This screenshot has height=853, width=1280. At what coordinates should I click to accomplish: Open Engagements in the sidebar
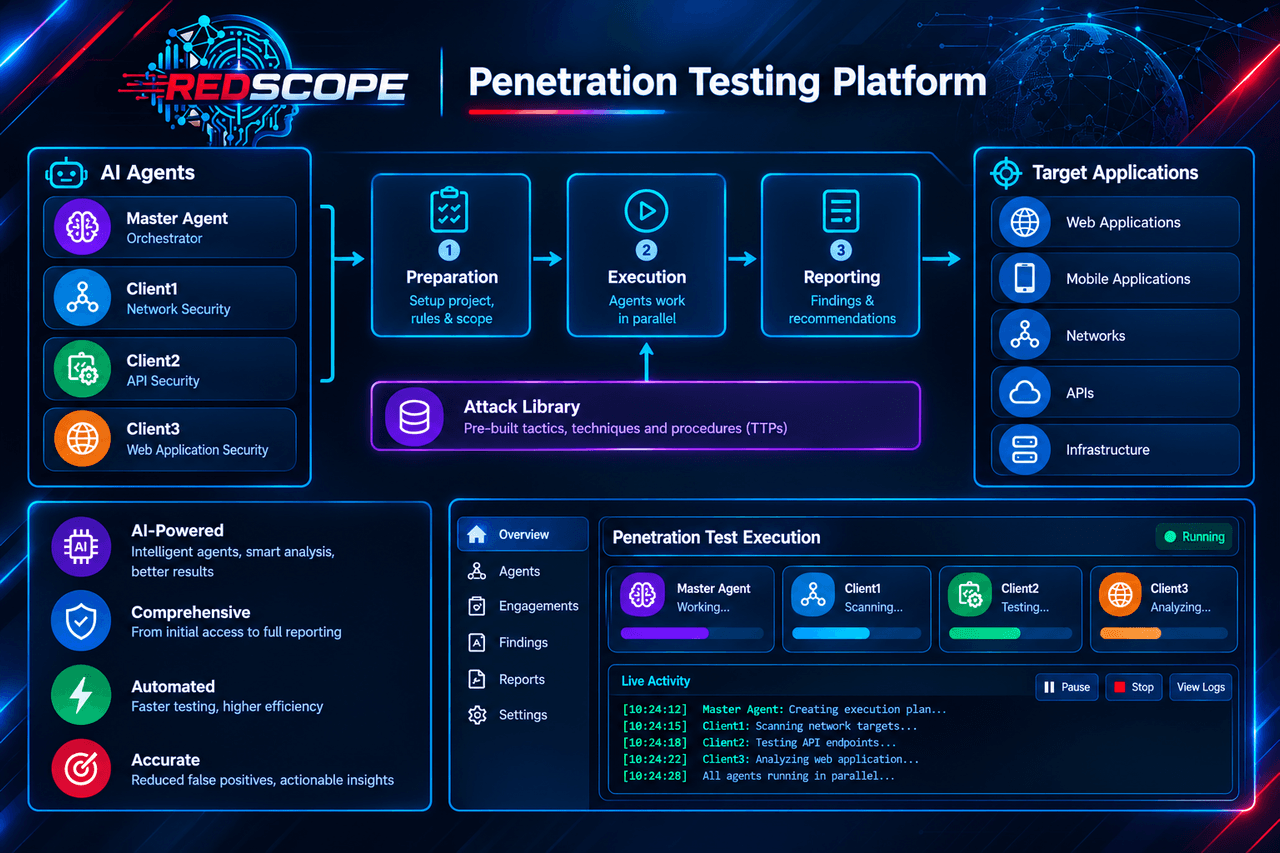coord(523,606)
